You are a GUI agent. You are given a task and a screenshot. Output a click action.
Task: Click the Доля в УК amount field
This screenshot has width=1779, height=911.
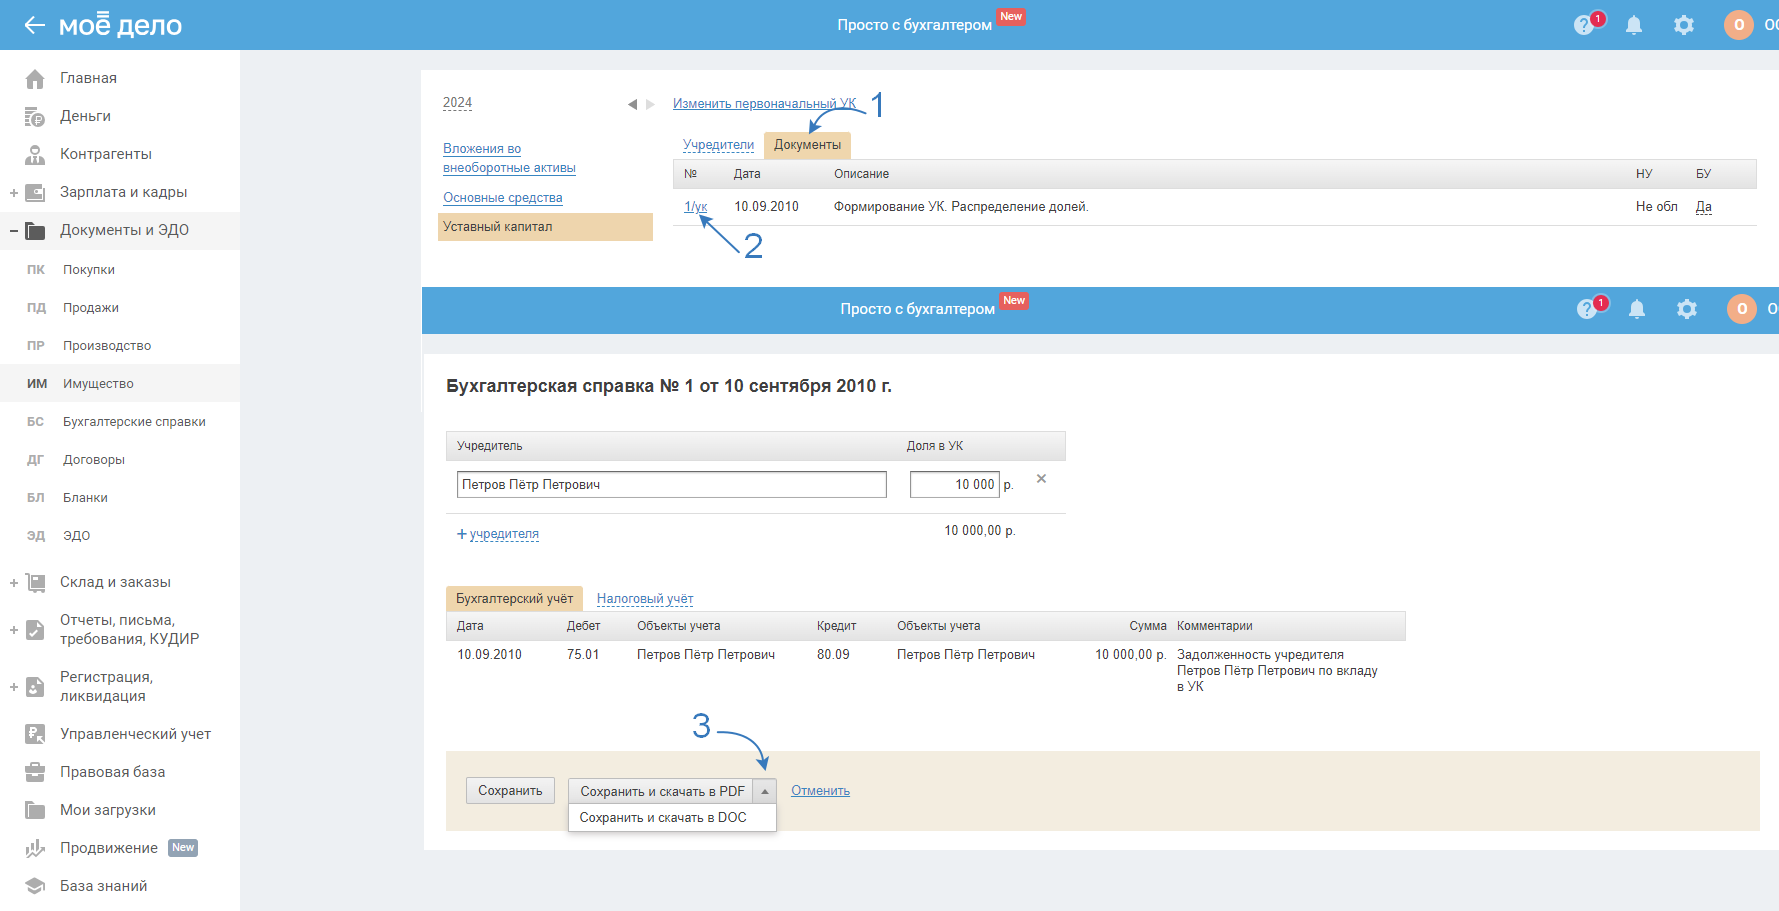pos(955,485)
